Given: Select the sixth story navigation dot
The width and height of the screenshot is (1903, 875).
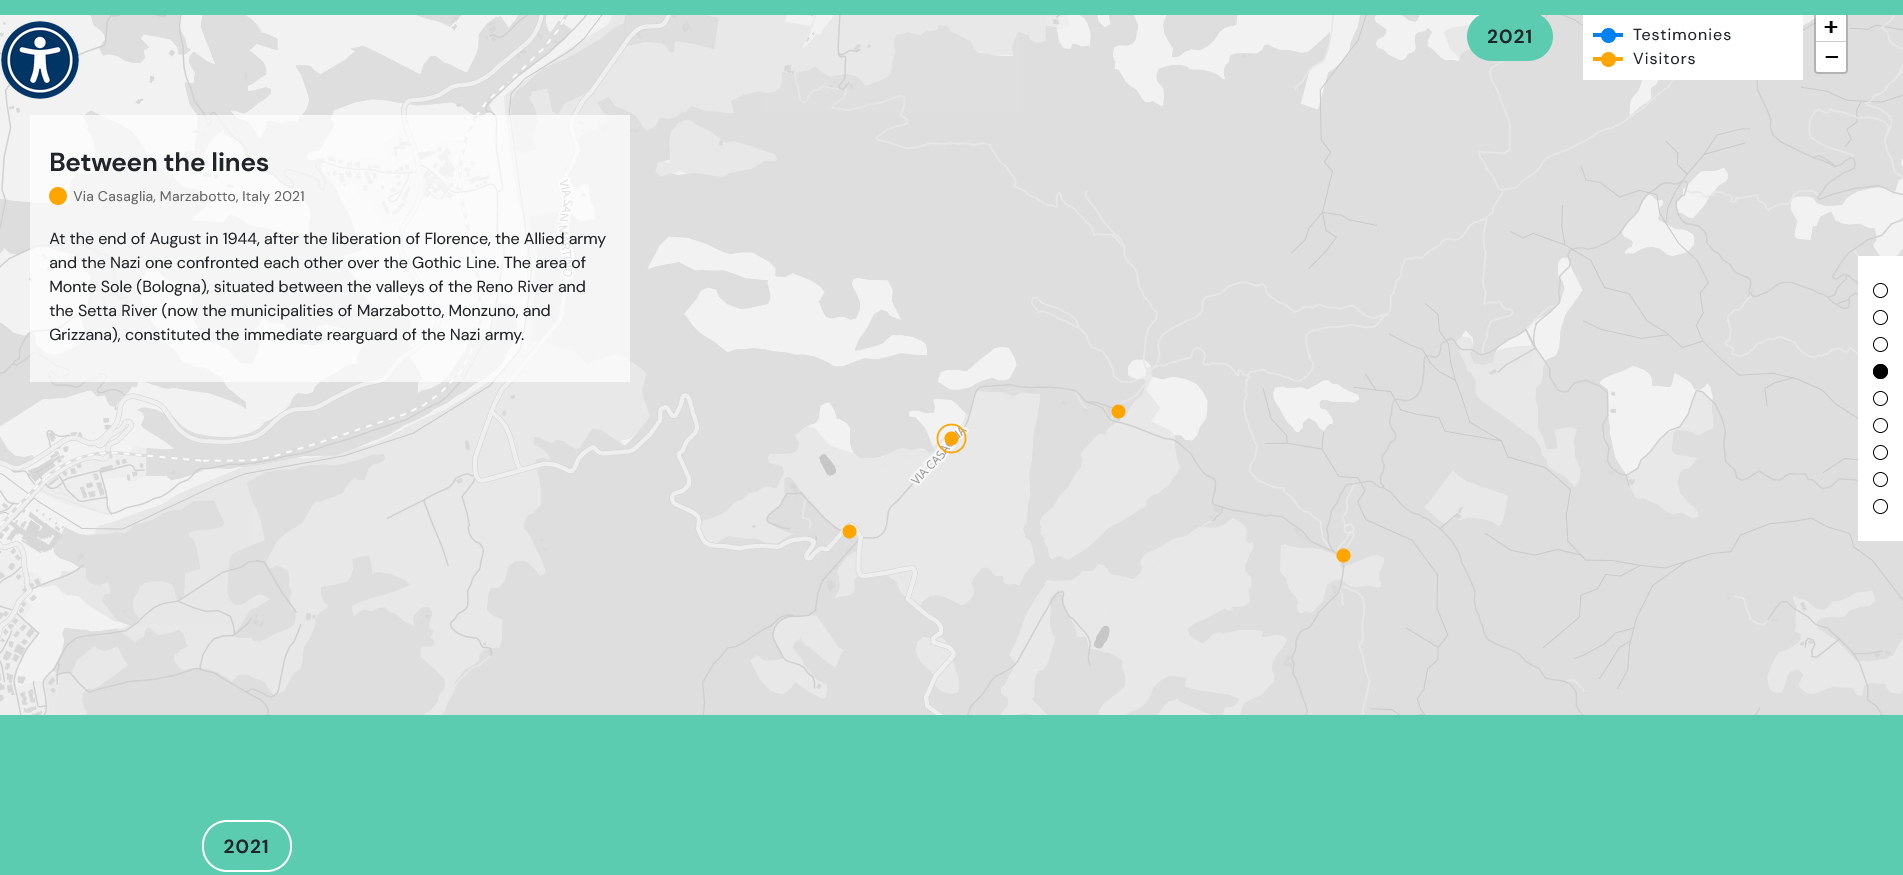Looking at the screenshot, I should [1880, 425].
